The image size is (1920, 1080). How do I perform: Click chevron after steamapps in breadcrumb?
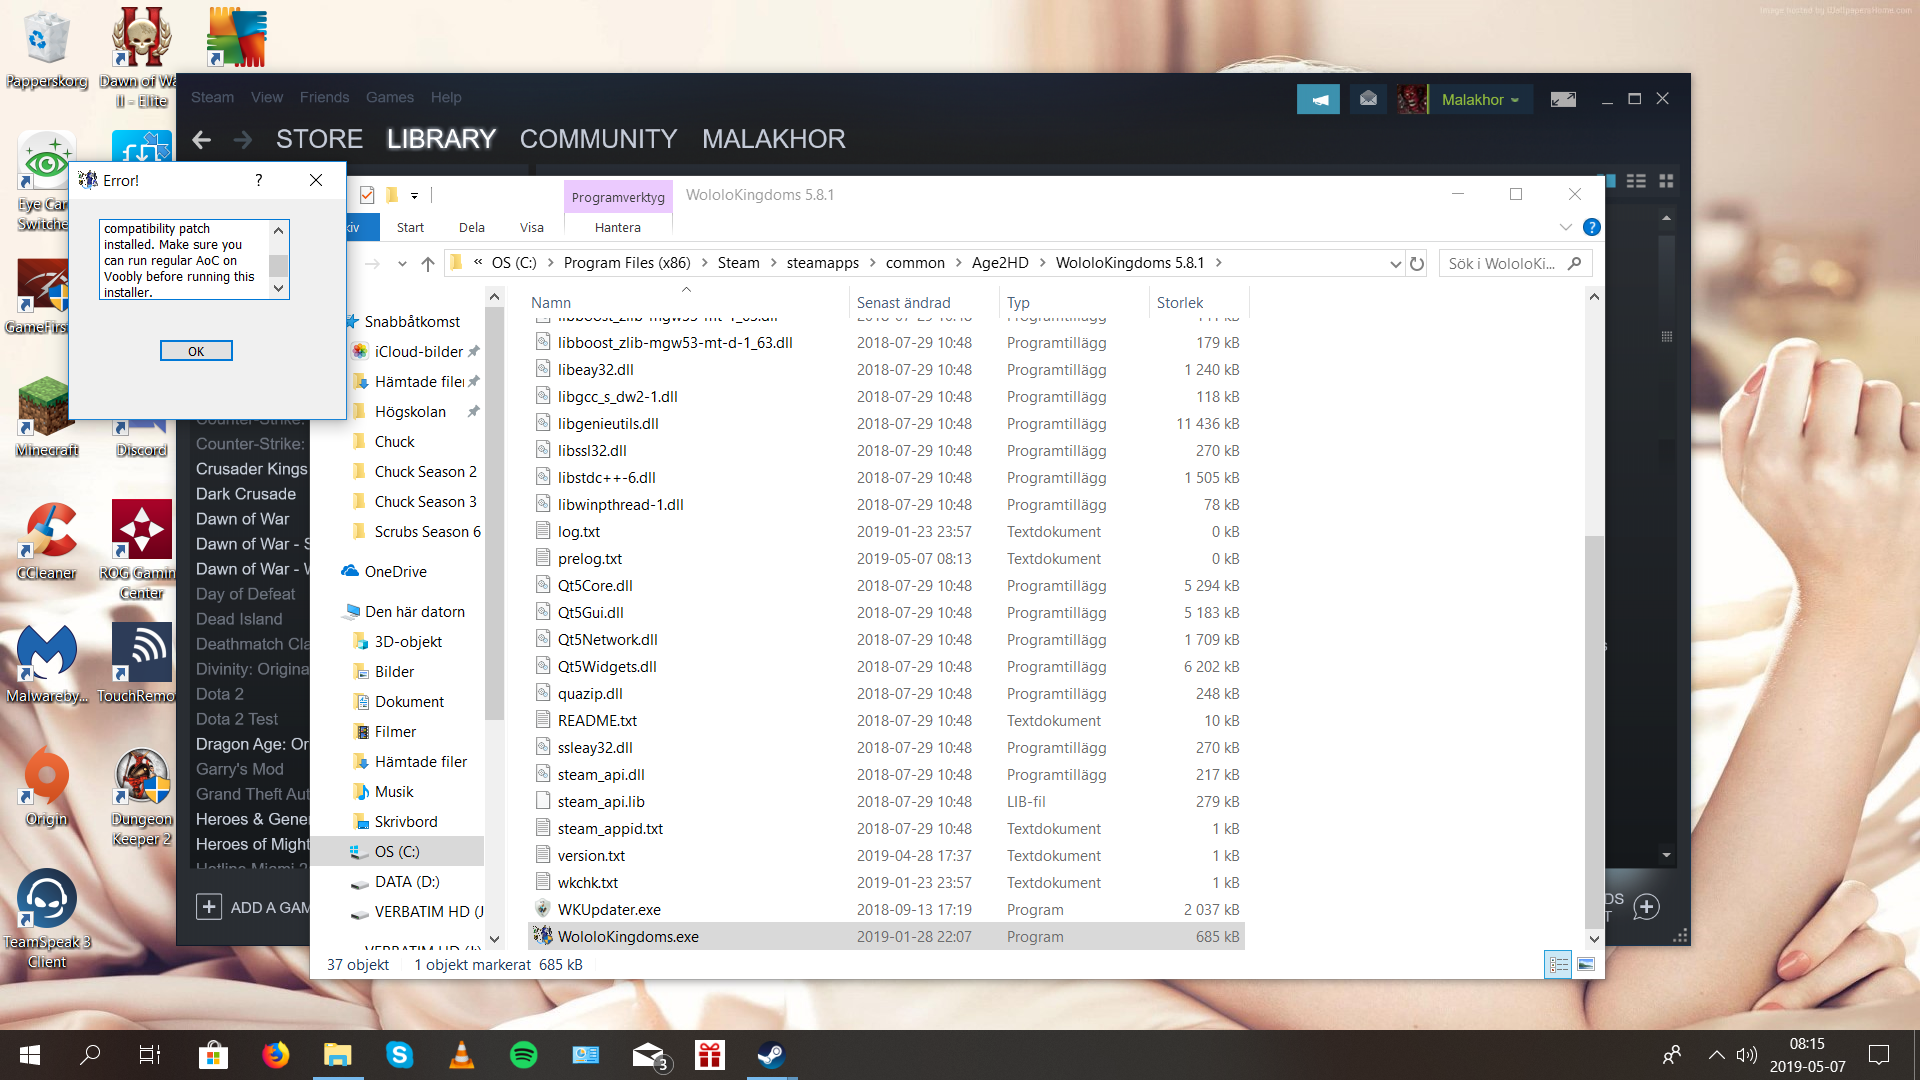pos(873,263)
